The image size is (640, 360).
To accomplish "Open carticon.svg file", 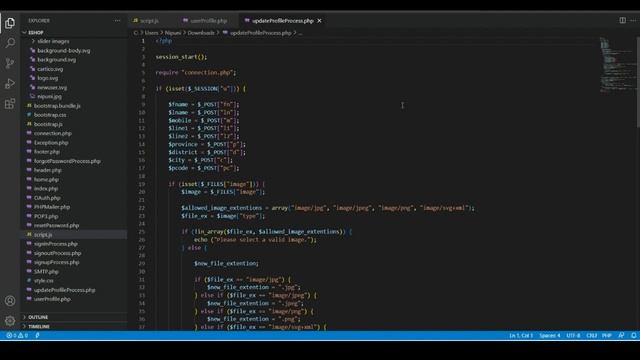I will click(50, 69).
